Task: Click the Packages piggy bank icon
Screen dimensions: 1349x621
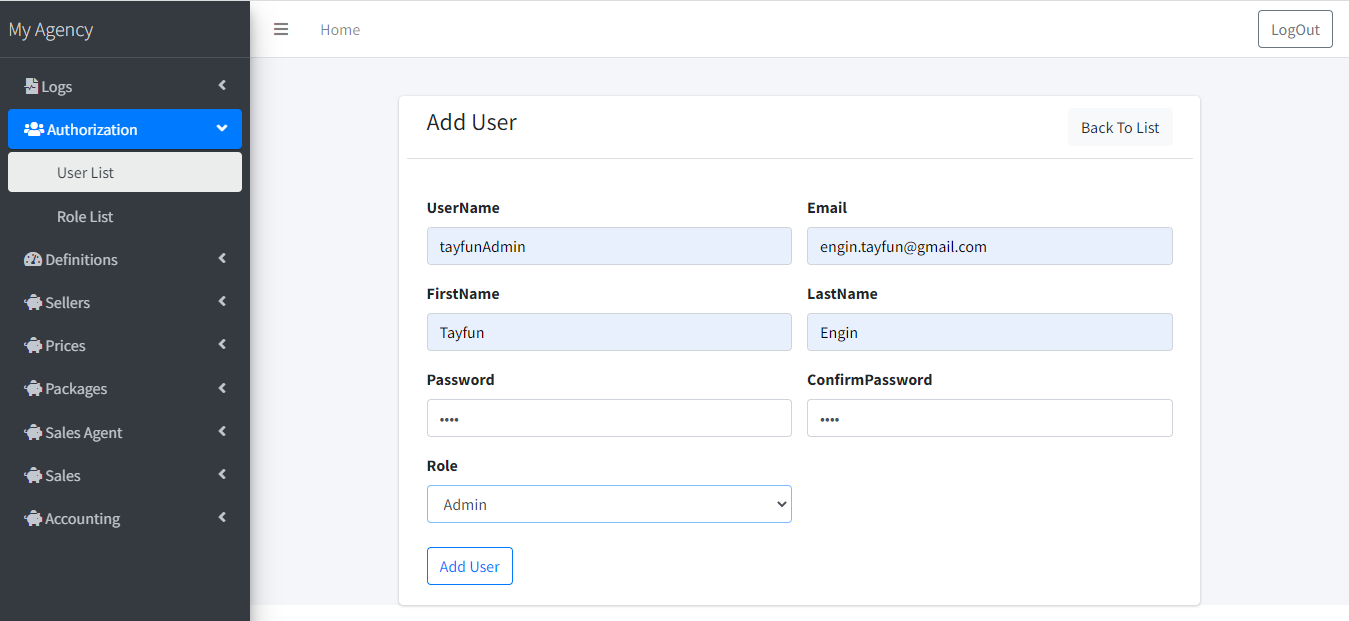Action: click(33, 388)
